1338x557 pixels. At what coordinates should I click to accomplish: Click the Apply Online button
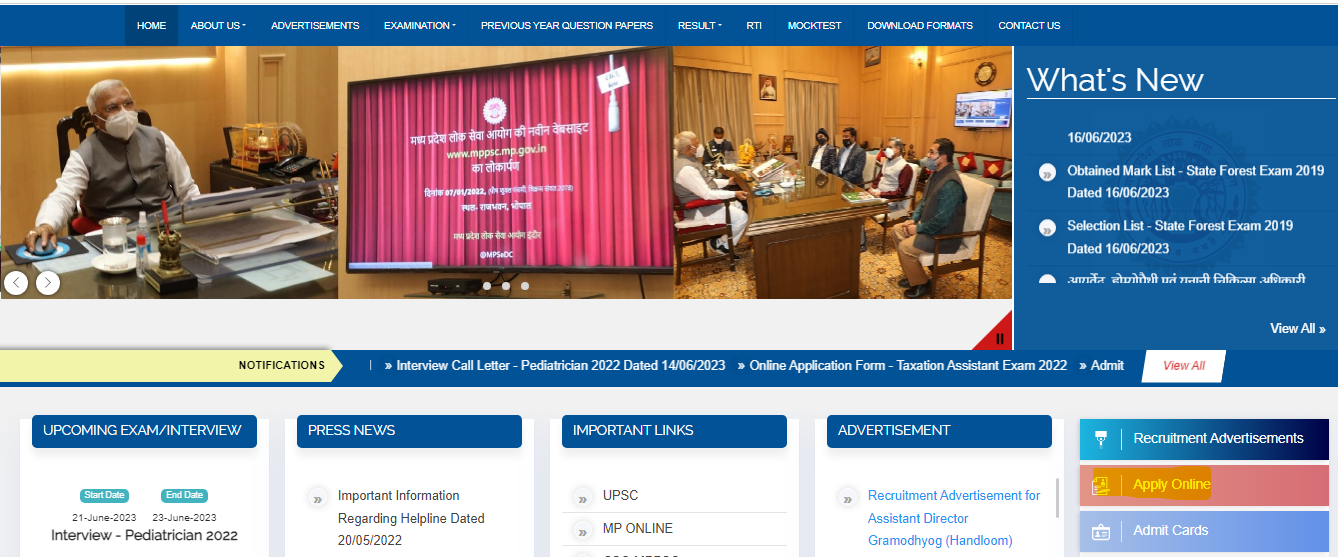coord(1204,485)
